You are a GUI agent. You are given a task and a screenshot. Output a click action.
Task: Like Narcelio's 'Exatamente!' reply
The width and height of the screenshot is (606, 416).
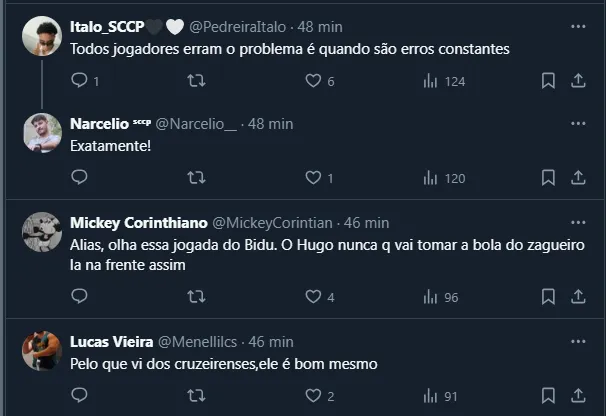(x=313, y=177)
